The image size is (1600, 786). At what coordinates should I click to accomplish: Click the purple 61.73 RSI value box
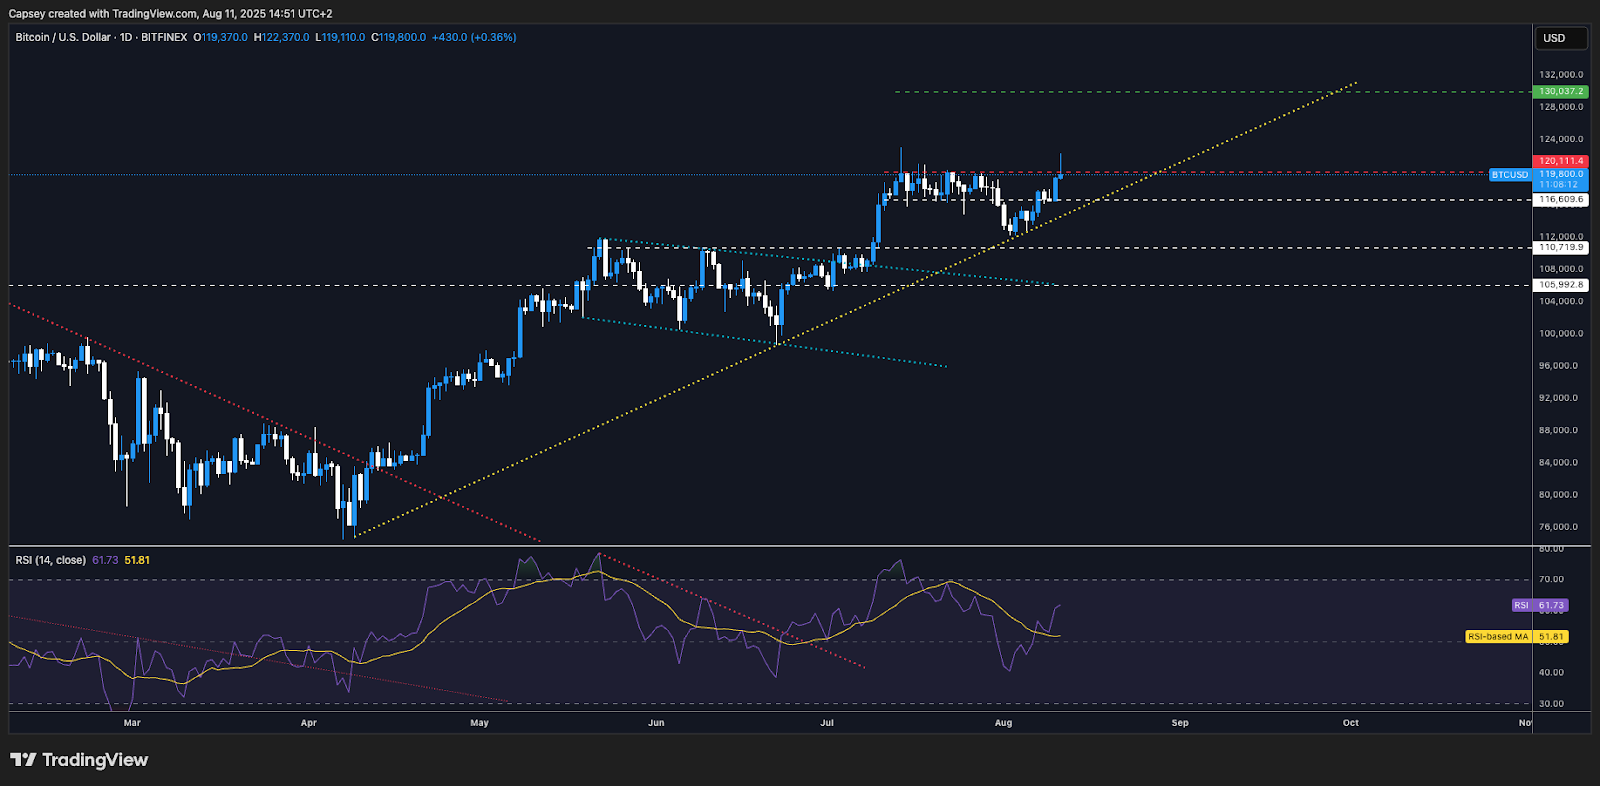click(1552, 606)
